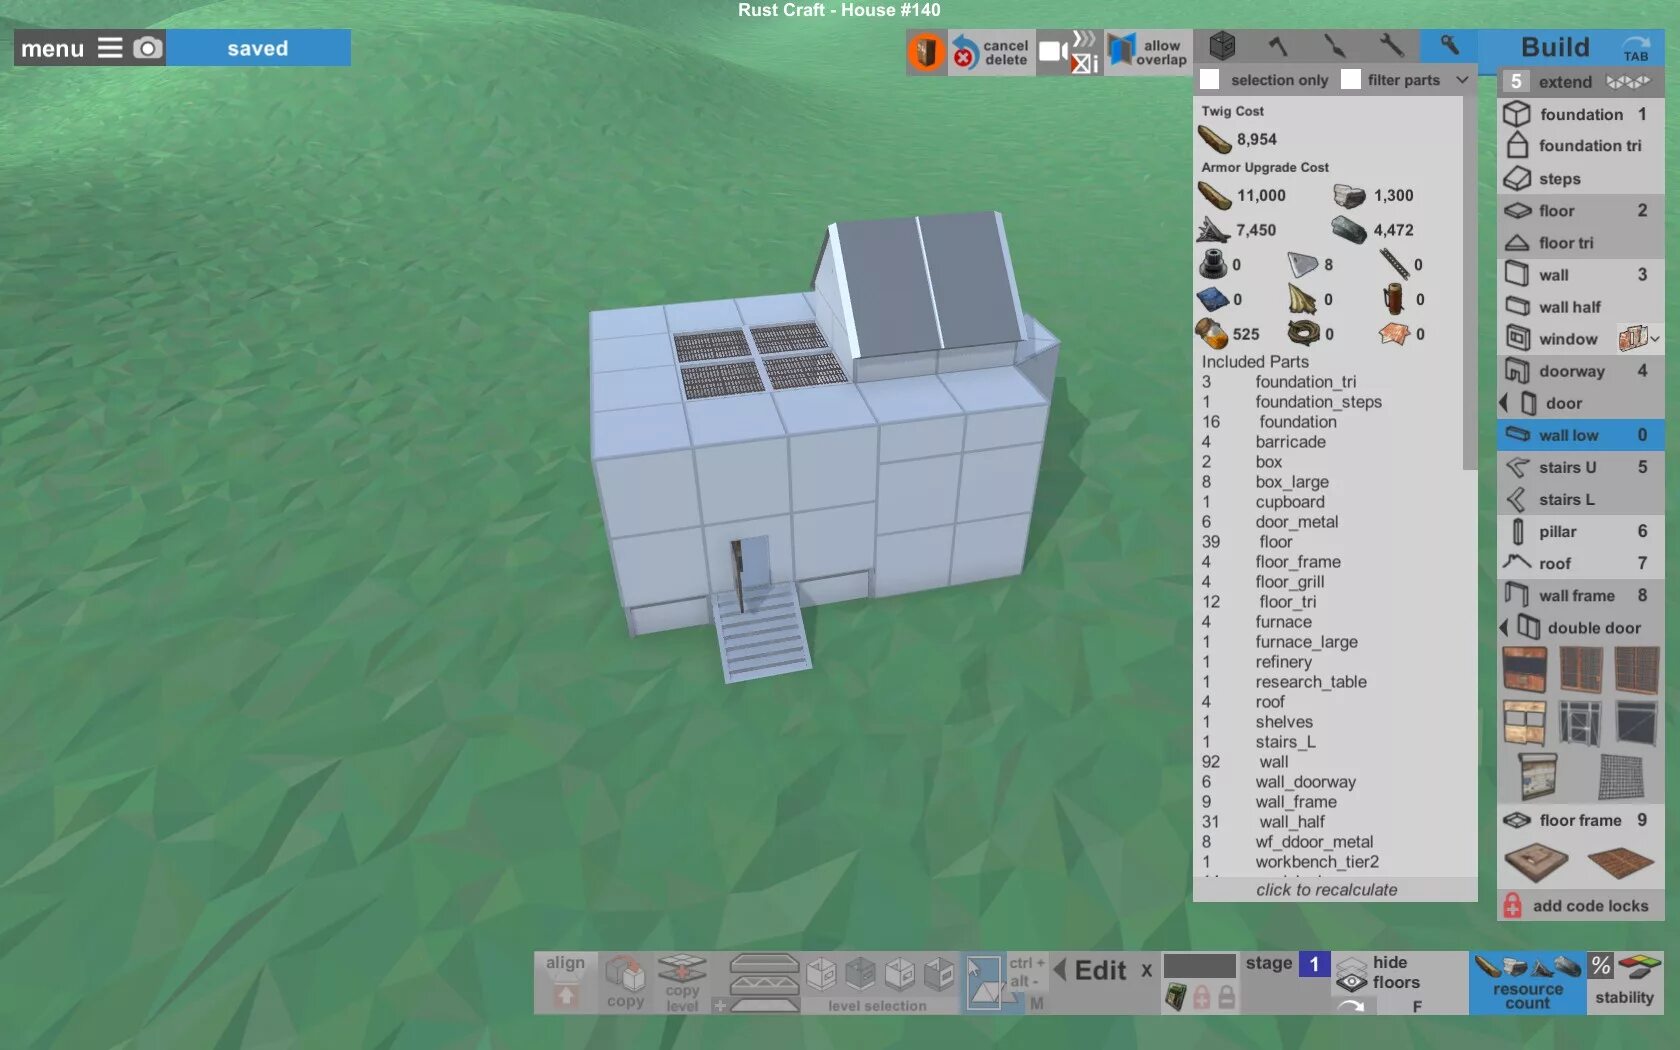Select the pillar build part
This screenshot has width=1680, height=1050.
(x=1580, y=531)
